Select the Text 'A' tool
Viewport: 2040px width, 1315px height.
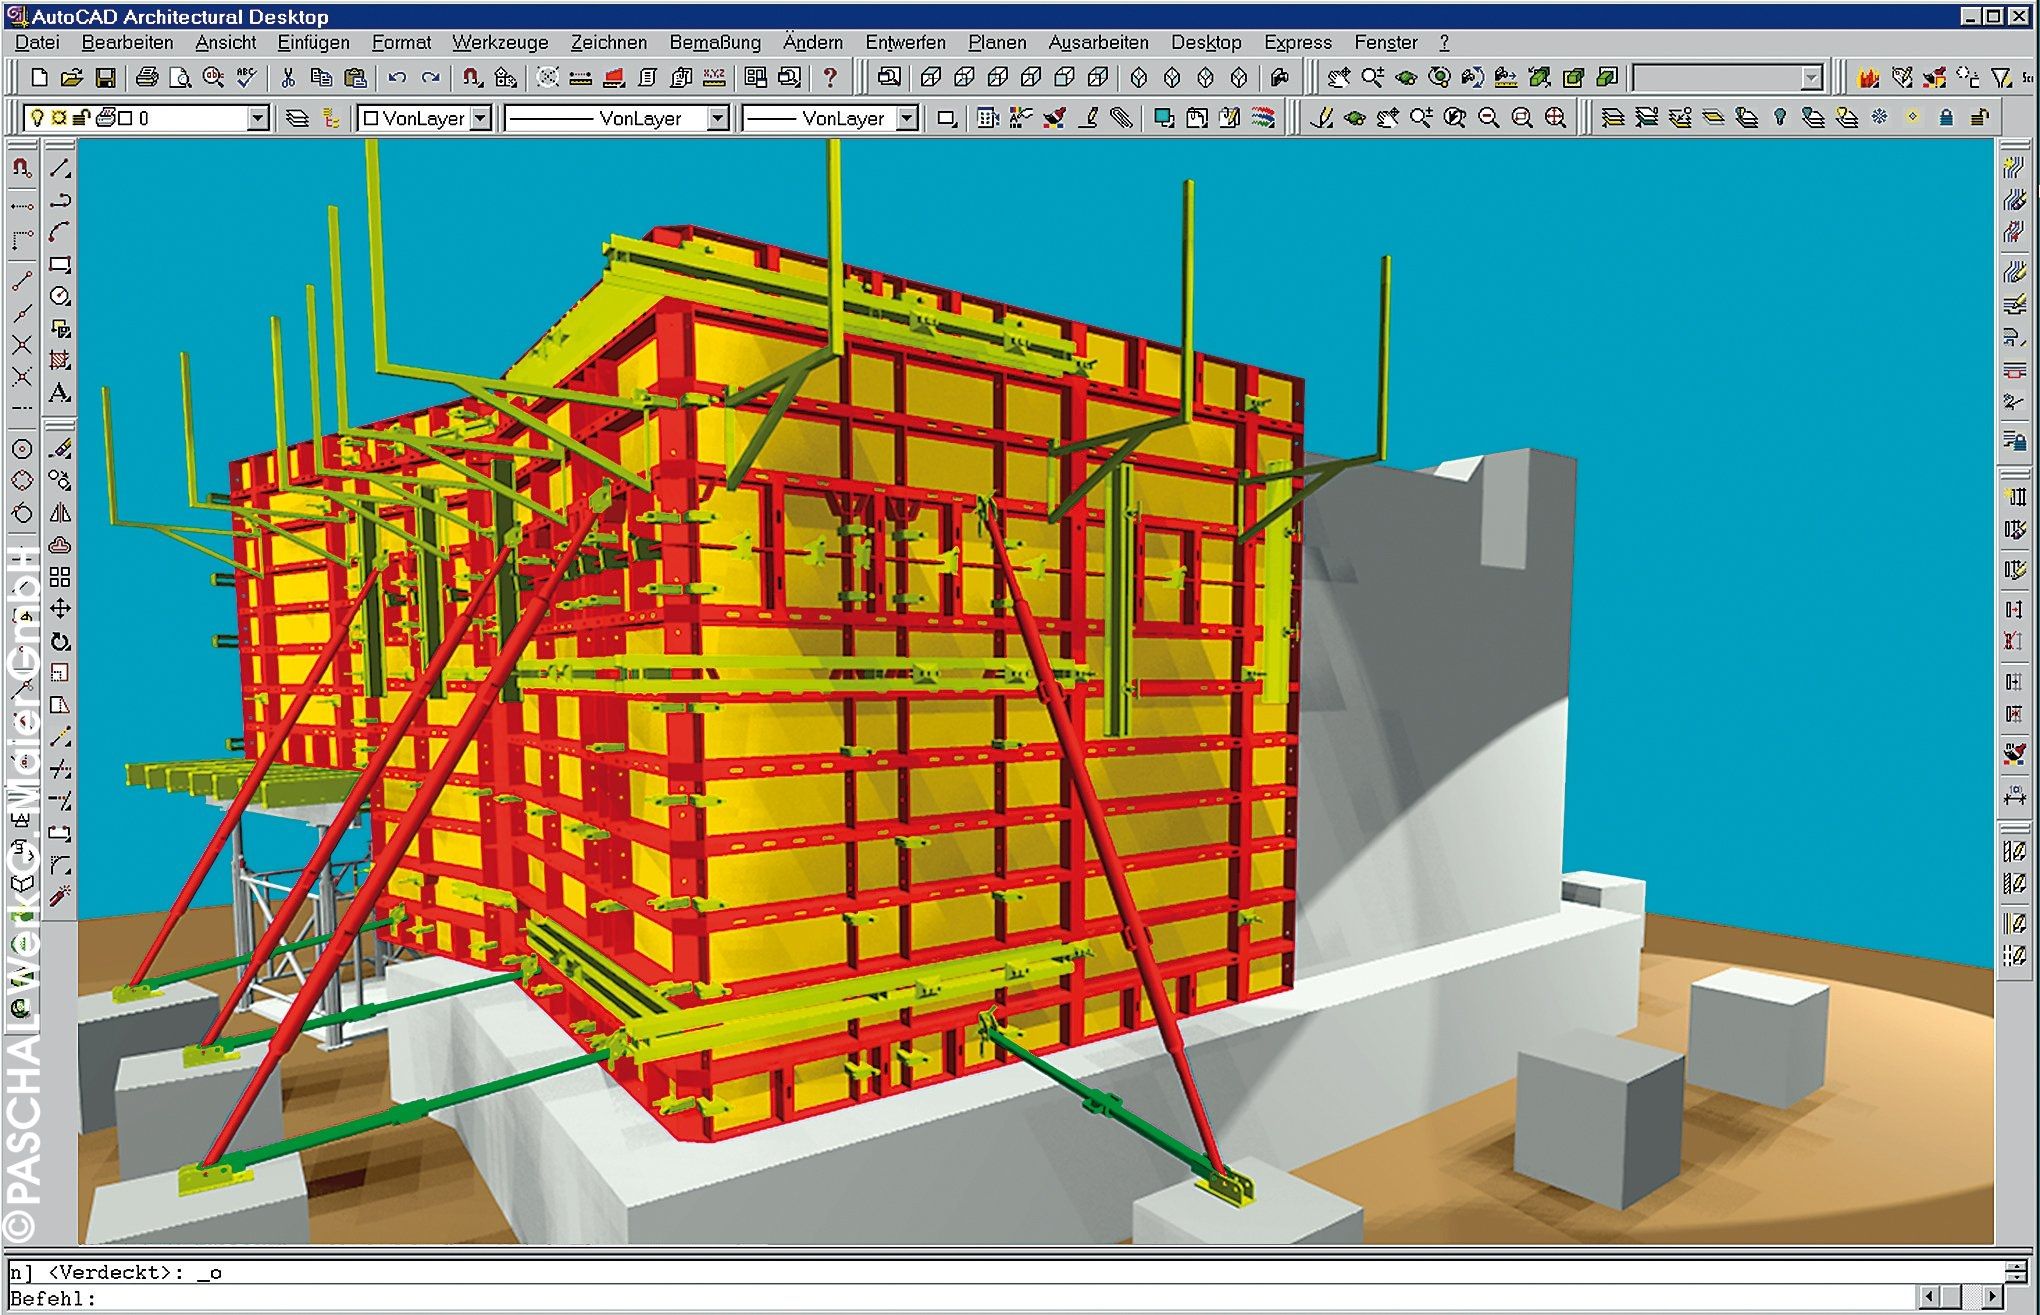coord(60,393)
